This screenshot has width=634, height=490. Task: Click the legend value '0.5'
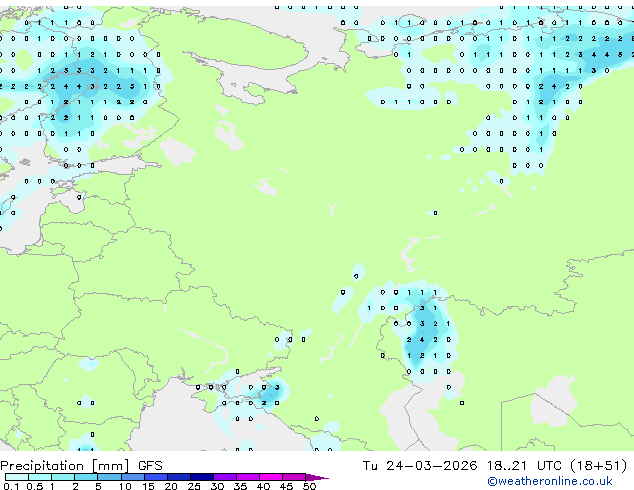34,486
